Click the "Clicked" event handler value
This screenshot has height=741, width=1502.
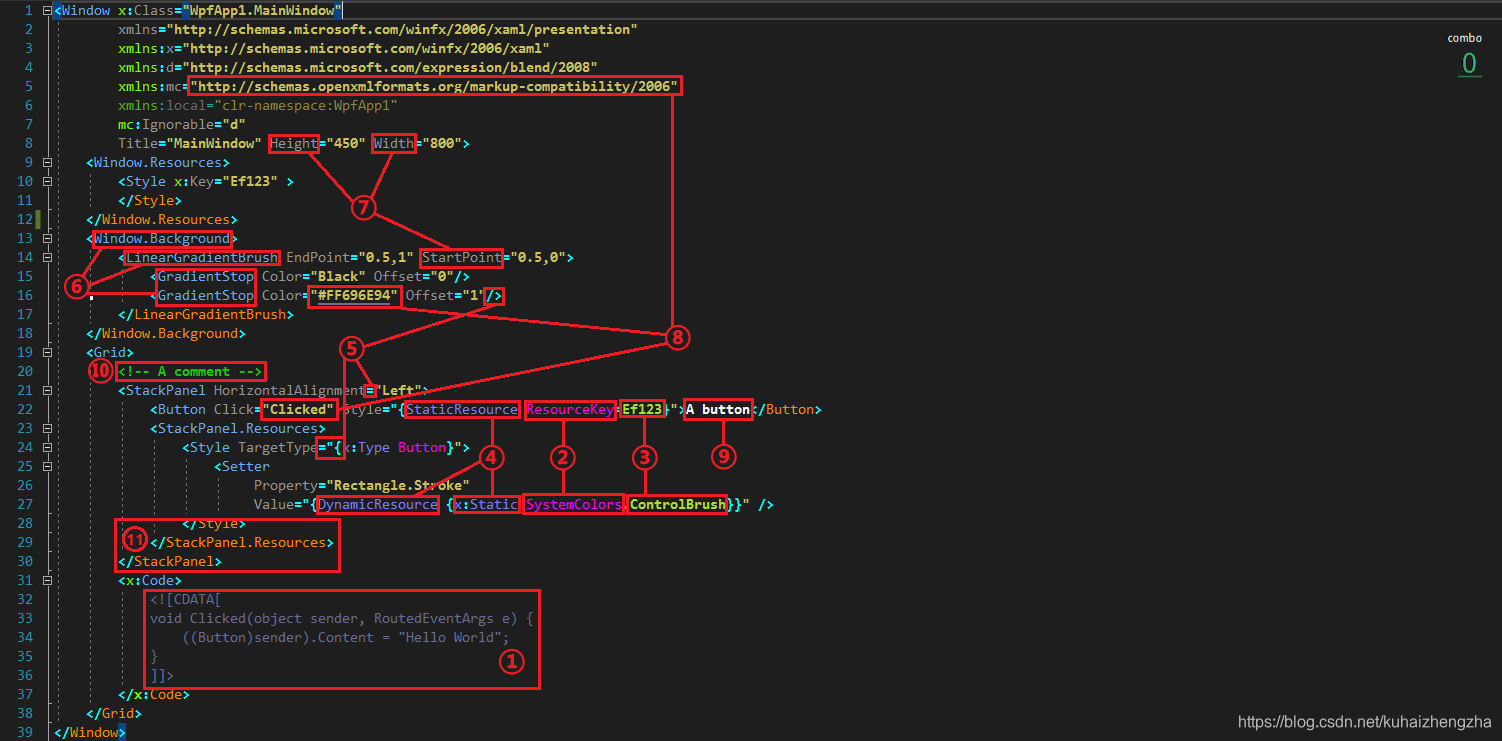point(298,410)
